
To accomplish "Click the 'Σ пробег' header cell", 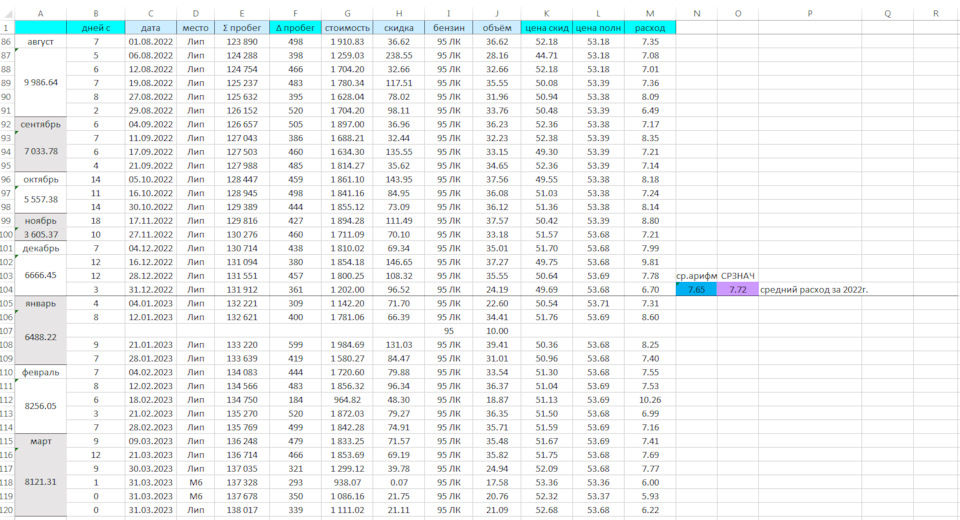I will (242, 28).
